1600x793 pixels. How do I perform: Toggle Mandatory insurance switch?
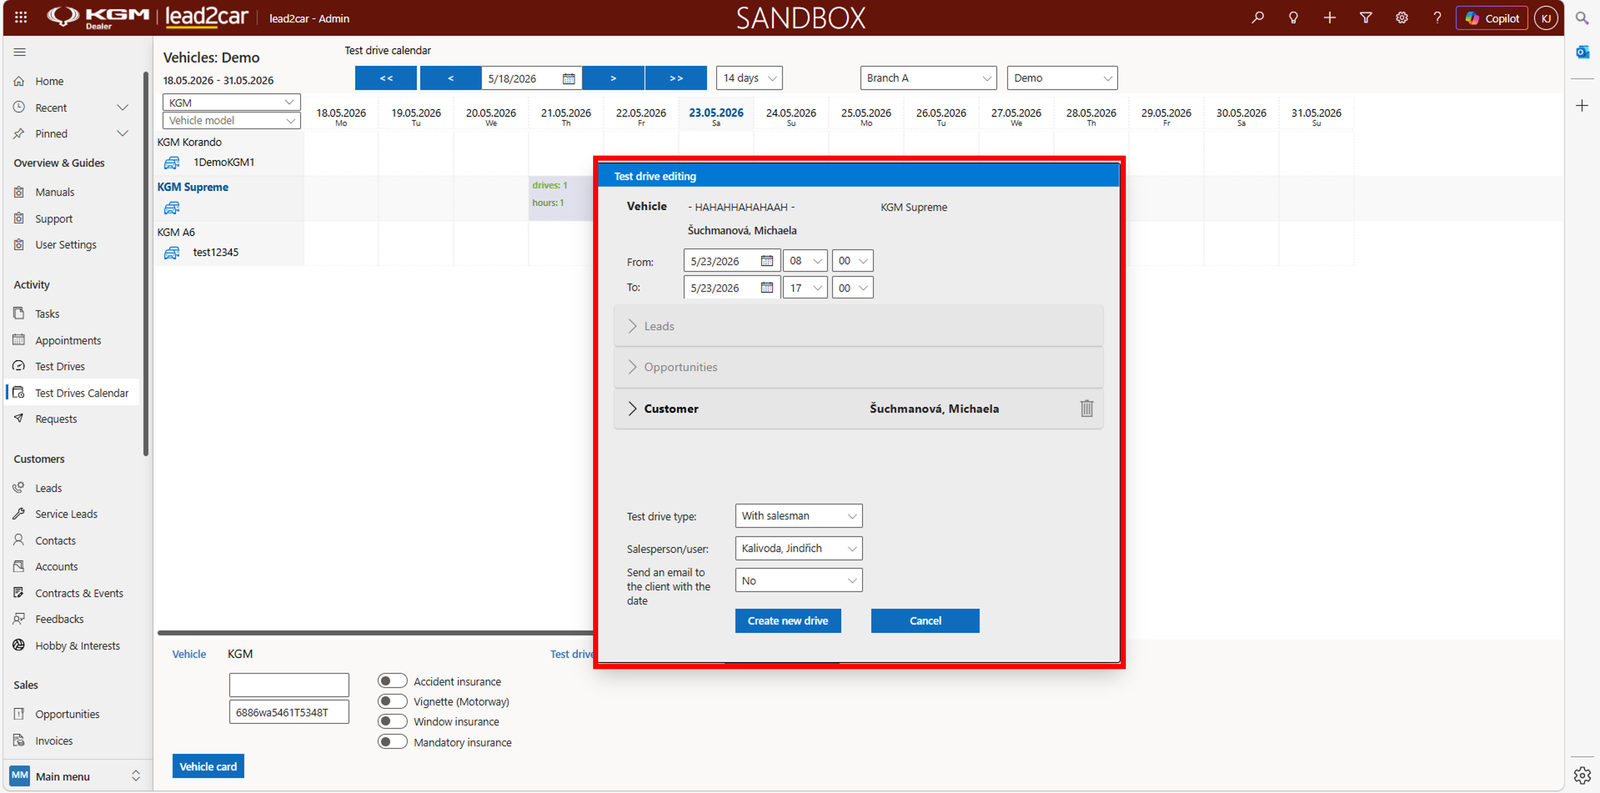(393, 742)
